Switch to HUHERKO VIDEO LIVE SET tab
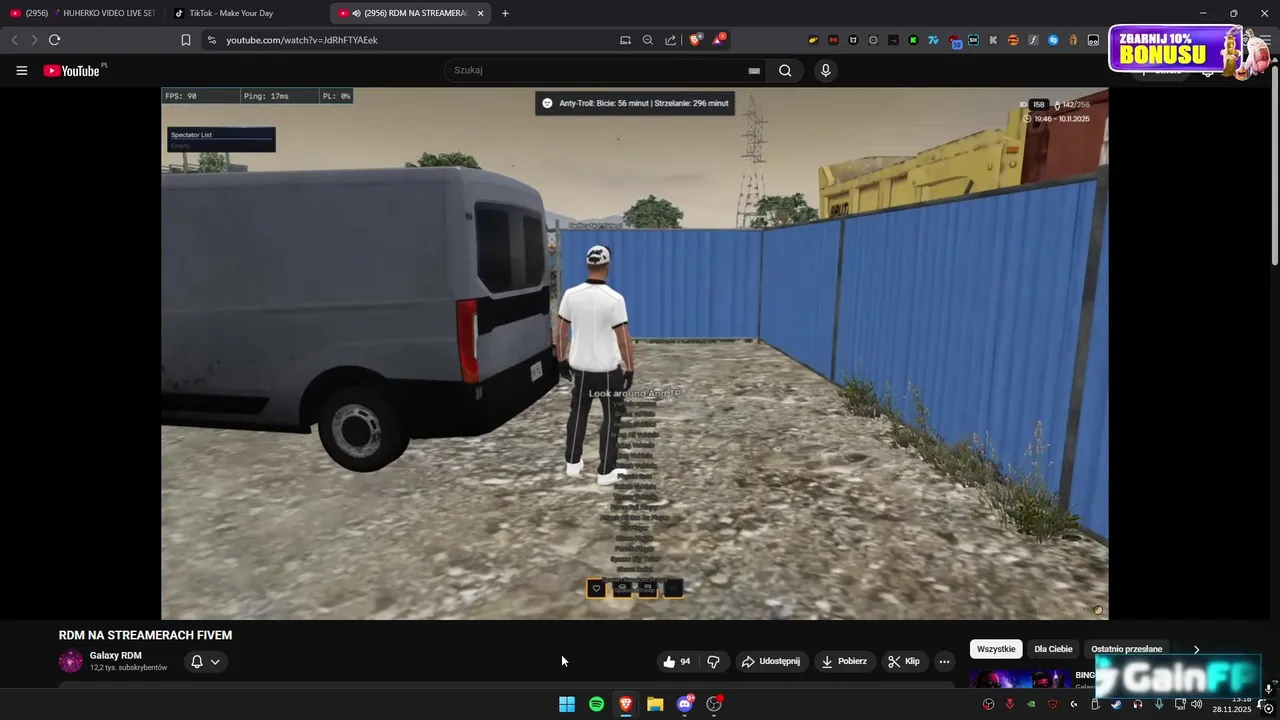This screenshot has width=1280, height=720. click(82, 13)
